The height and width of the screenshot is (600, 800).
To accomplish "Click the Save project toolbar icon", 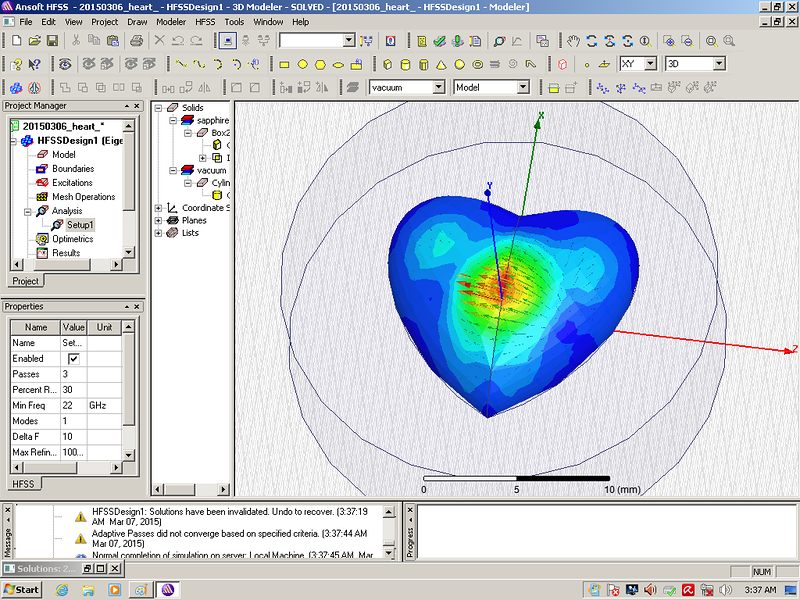I will pos(52,41).
